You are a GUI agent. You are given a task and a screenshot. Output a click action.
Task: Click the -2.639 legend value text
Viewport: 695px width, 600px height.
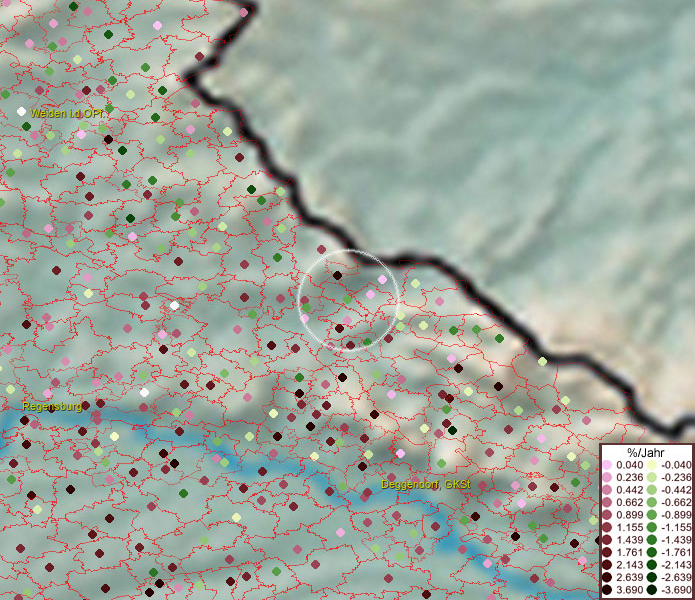pos(675,578)
